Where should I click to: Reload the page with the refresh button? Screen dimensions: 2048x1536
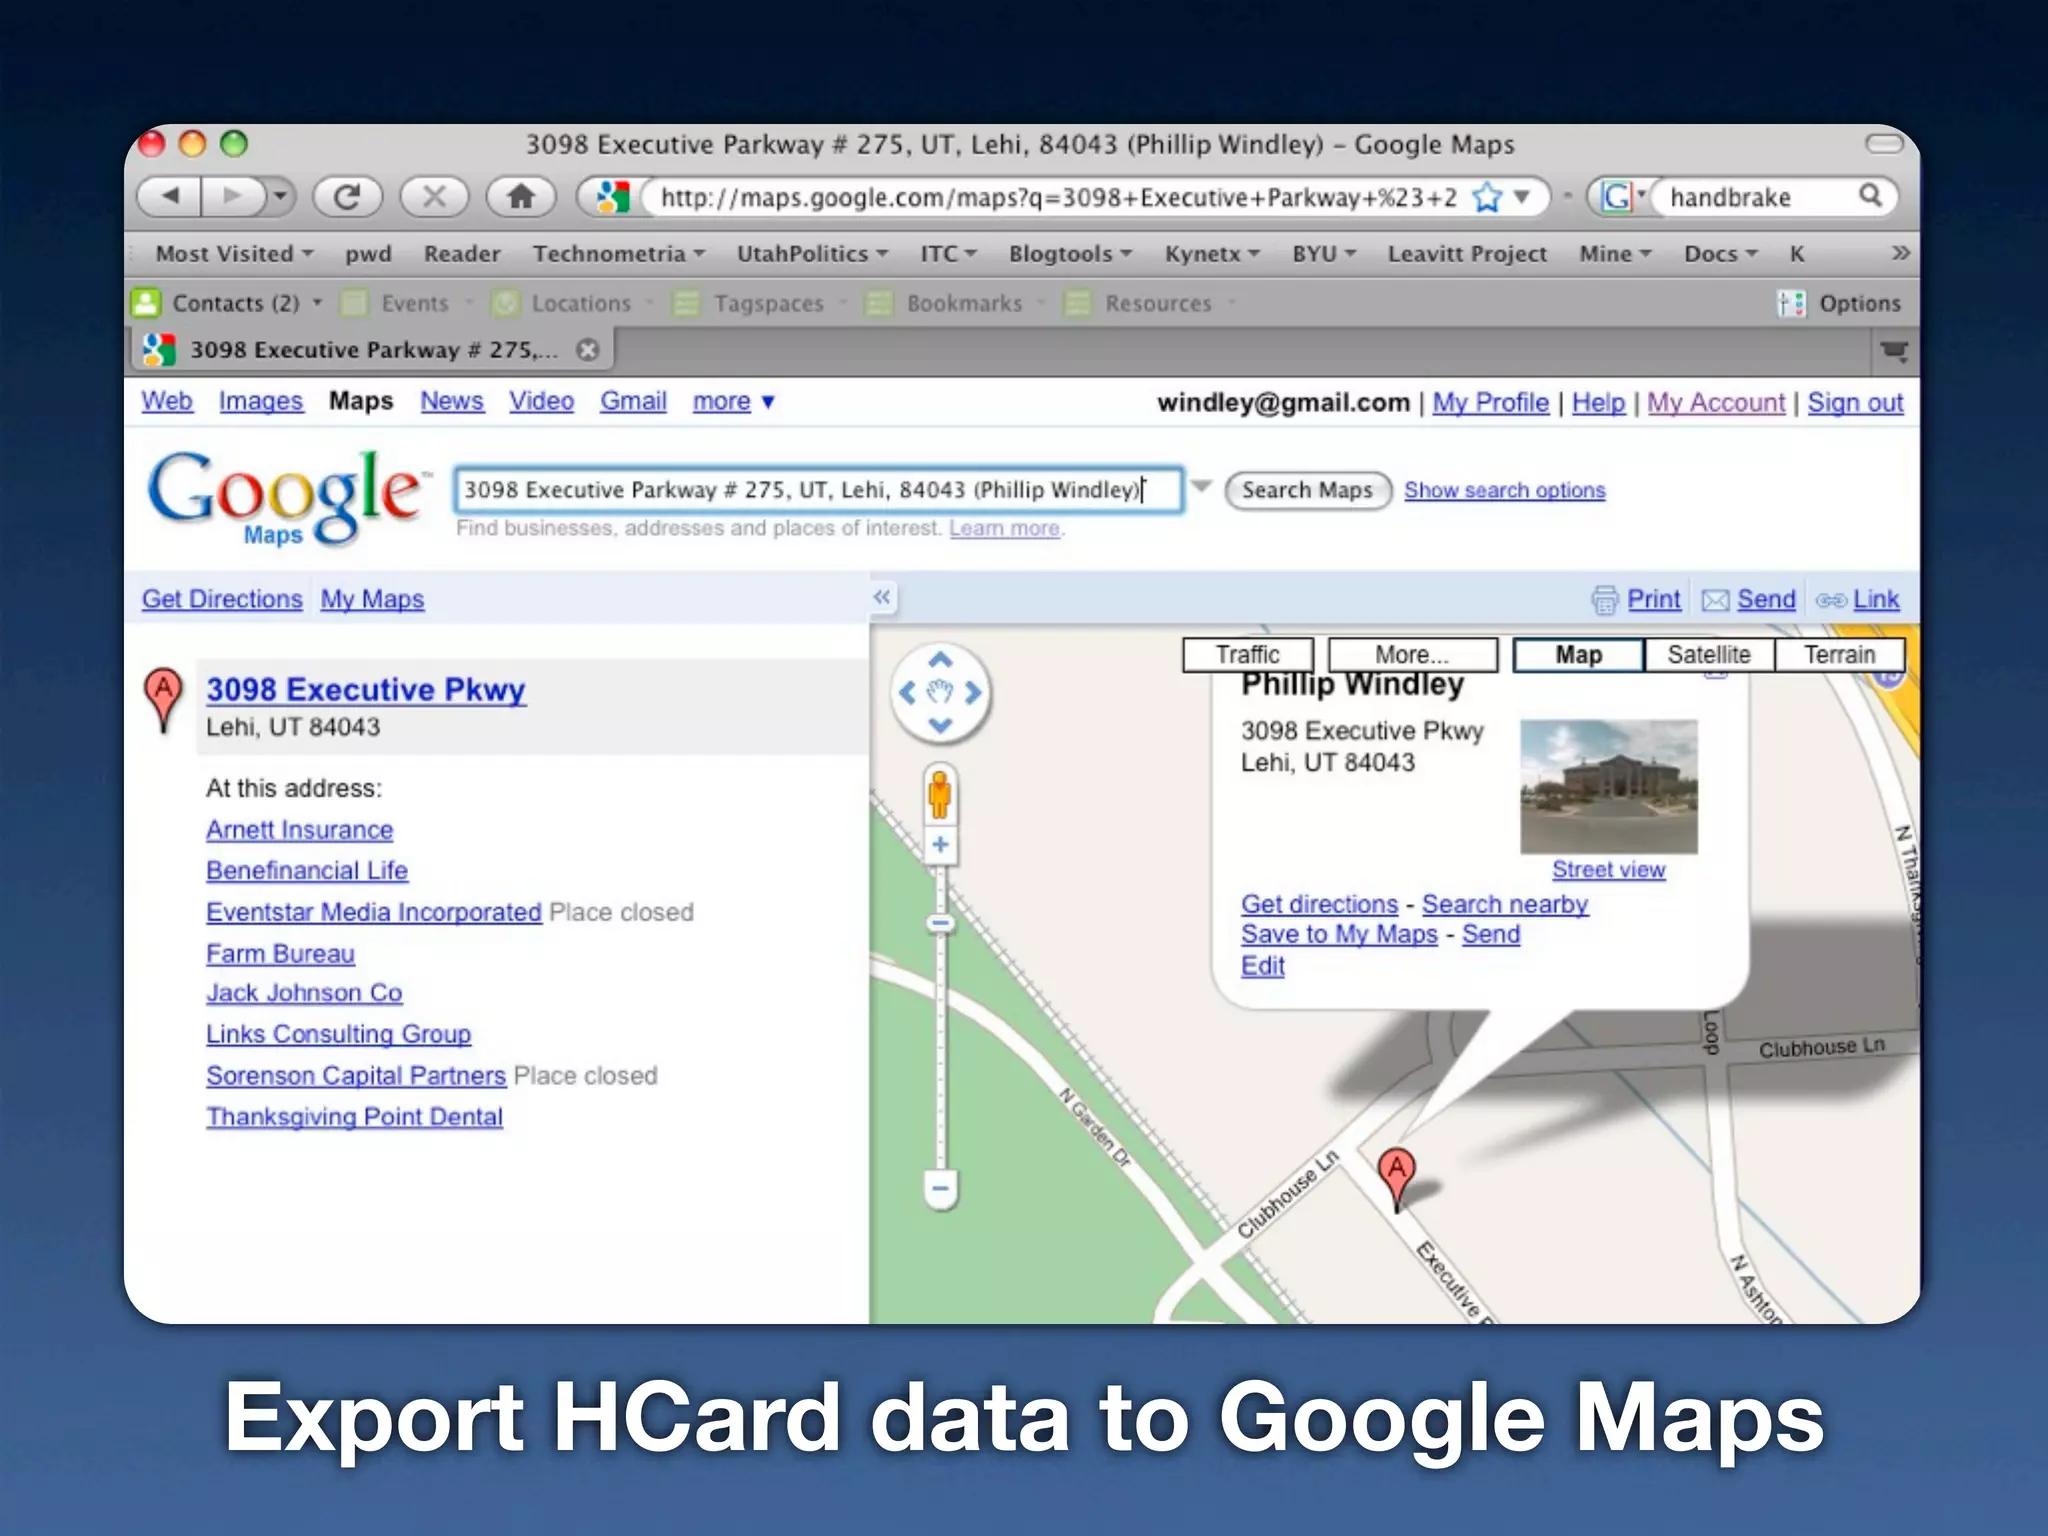347,196
